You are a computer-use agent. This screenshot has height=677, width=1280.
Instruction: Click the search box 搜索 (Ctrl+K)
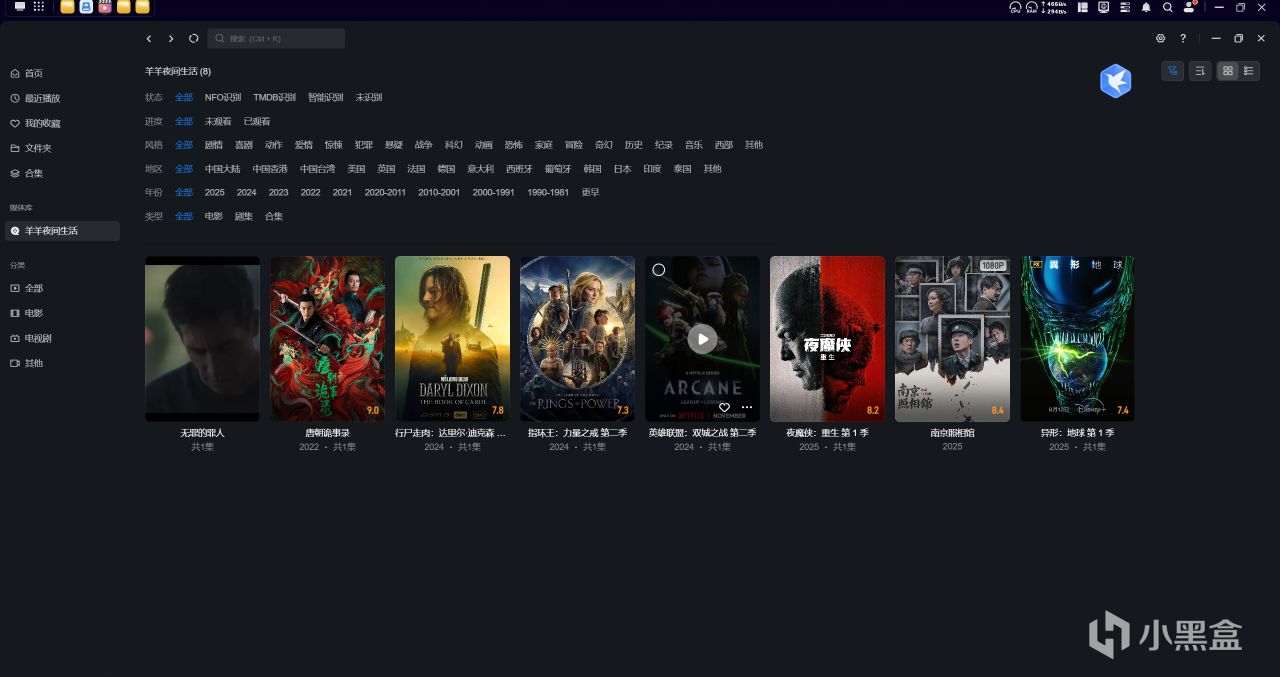(x=276, y=39)
